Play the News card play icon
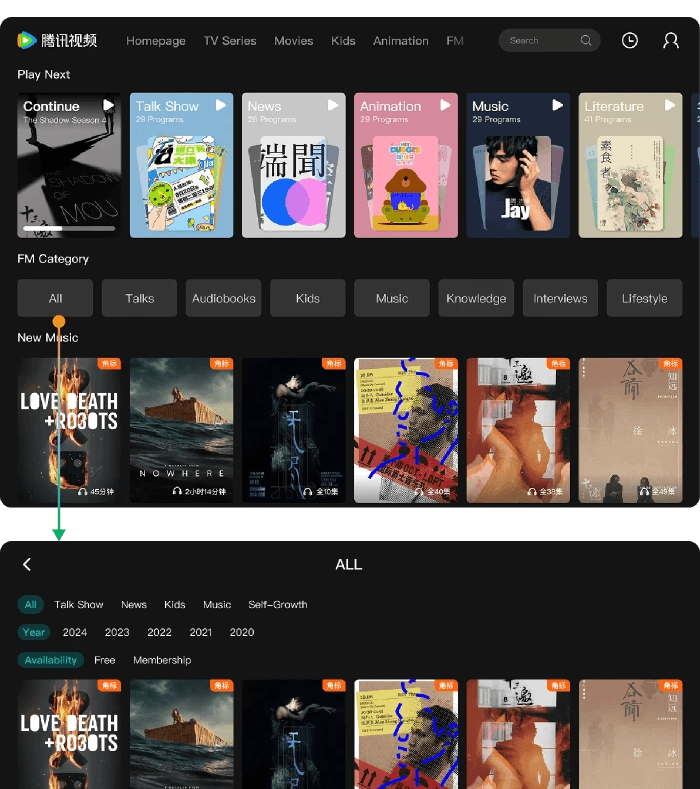The image size is (700, 789). click(333, 105)
